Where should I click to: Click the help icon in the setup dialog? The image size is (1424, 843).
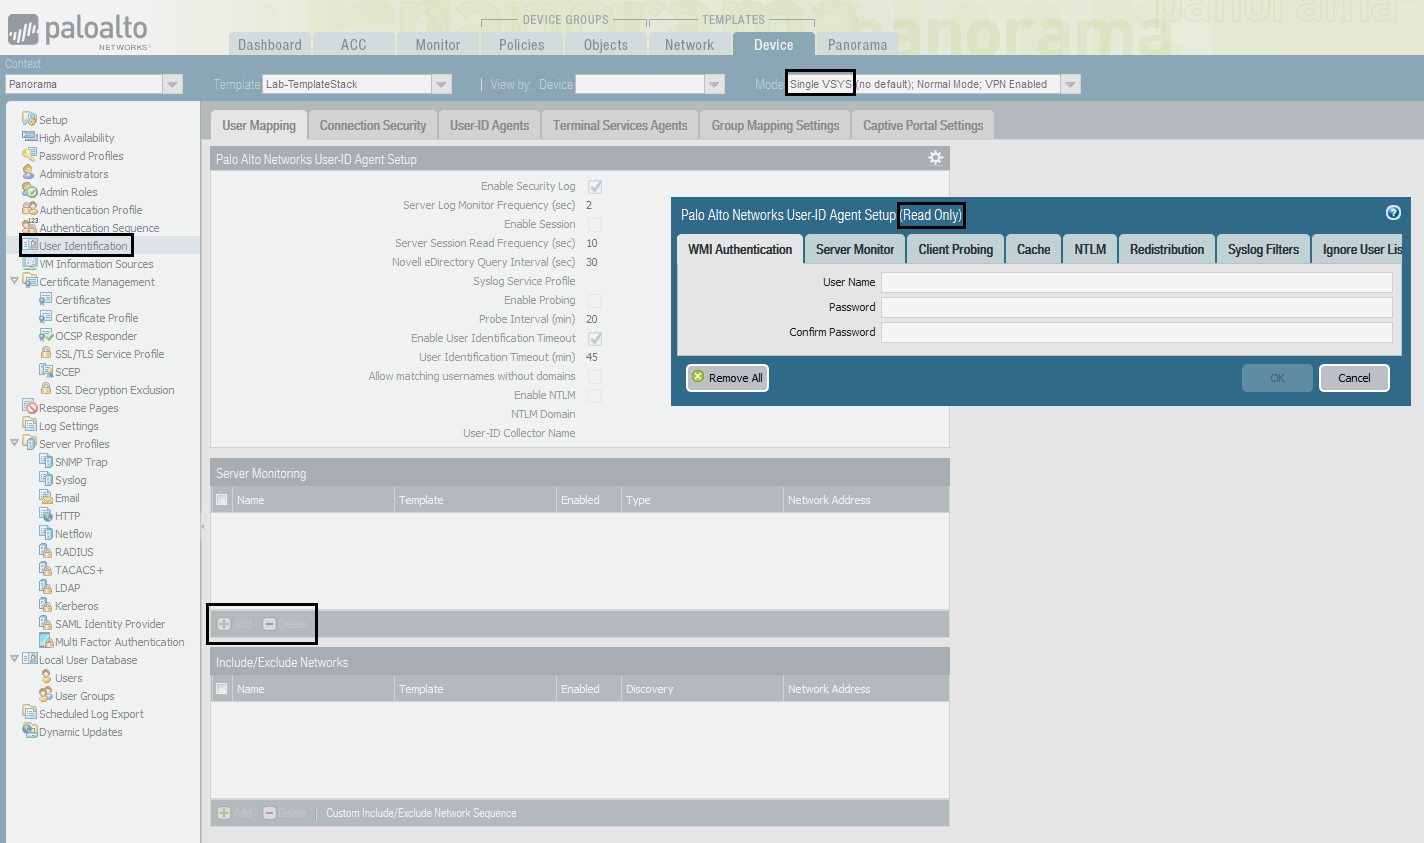click(1393, 212)
